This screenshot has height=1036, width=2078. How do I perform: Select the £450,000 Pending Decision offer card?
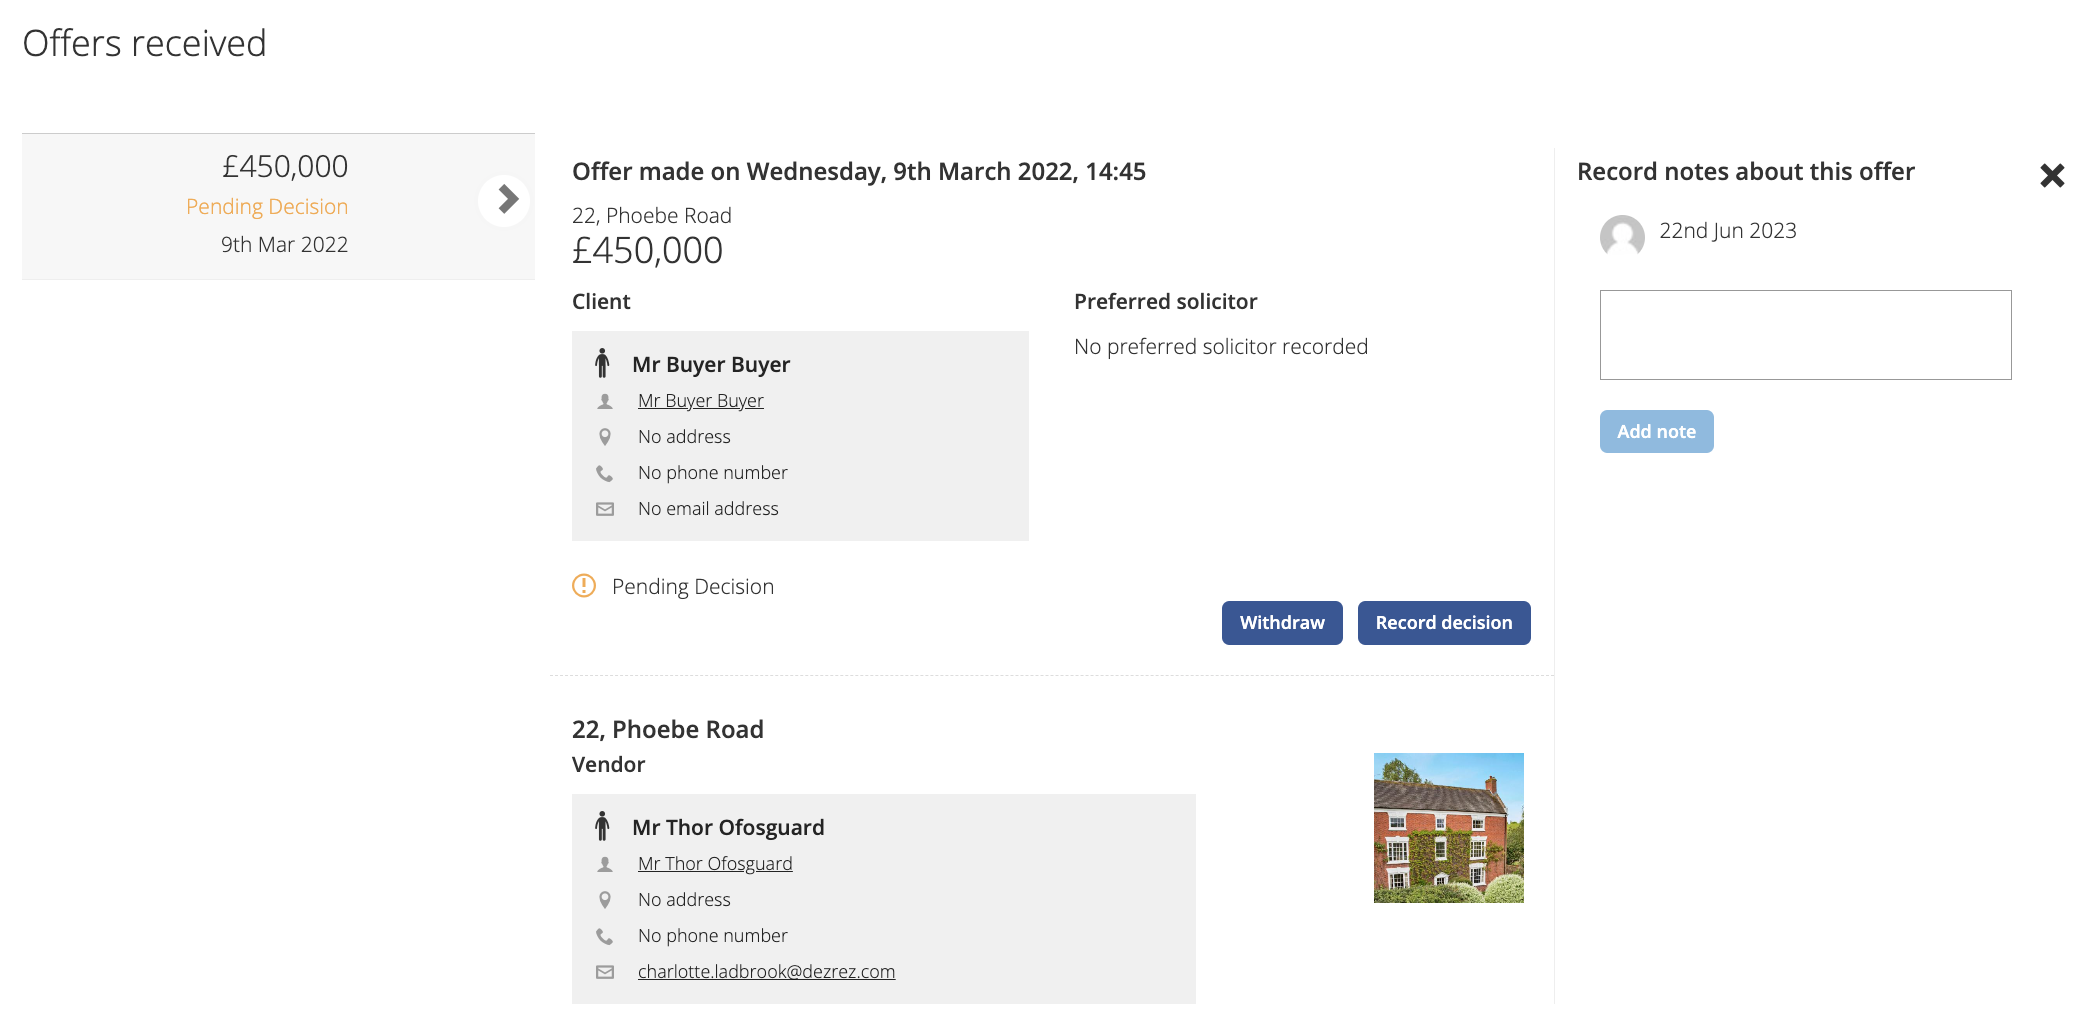[278, 206]
